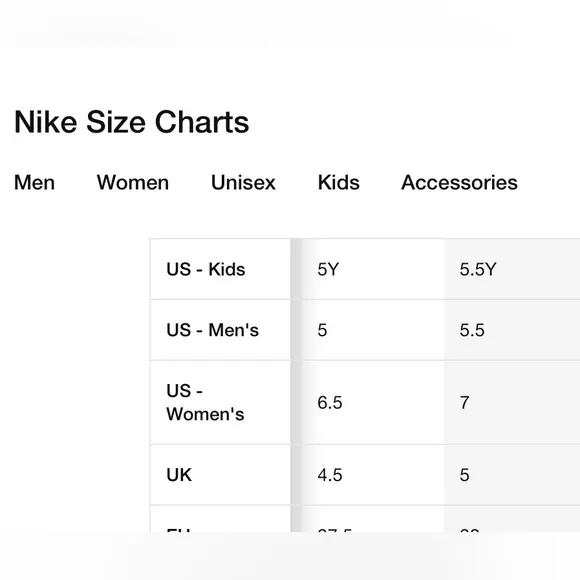
Task: Click the Women's size 6.5 cell
Action: (373, 402)
